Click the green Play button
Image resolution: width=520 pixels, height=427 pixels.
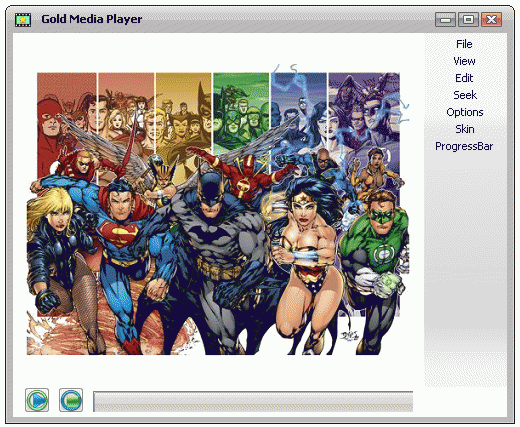point(37,400)
